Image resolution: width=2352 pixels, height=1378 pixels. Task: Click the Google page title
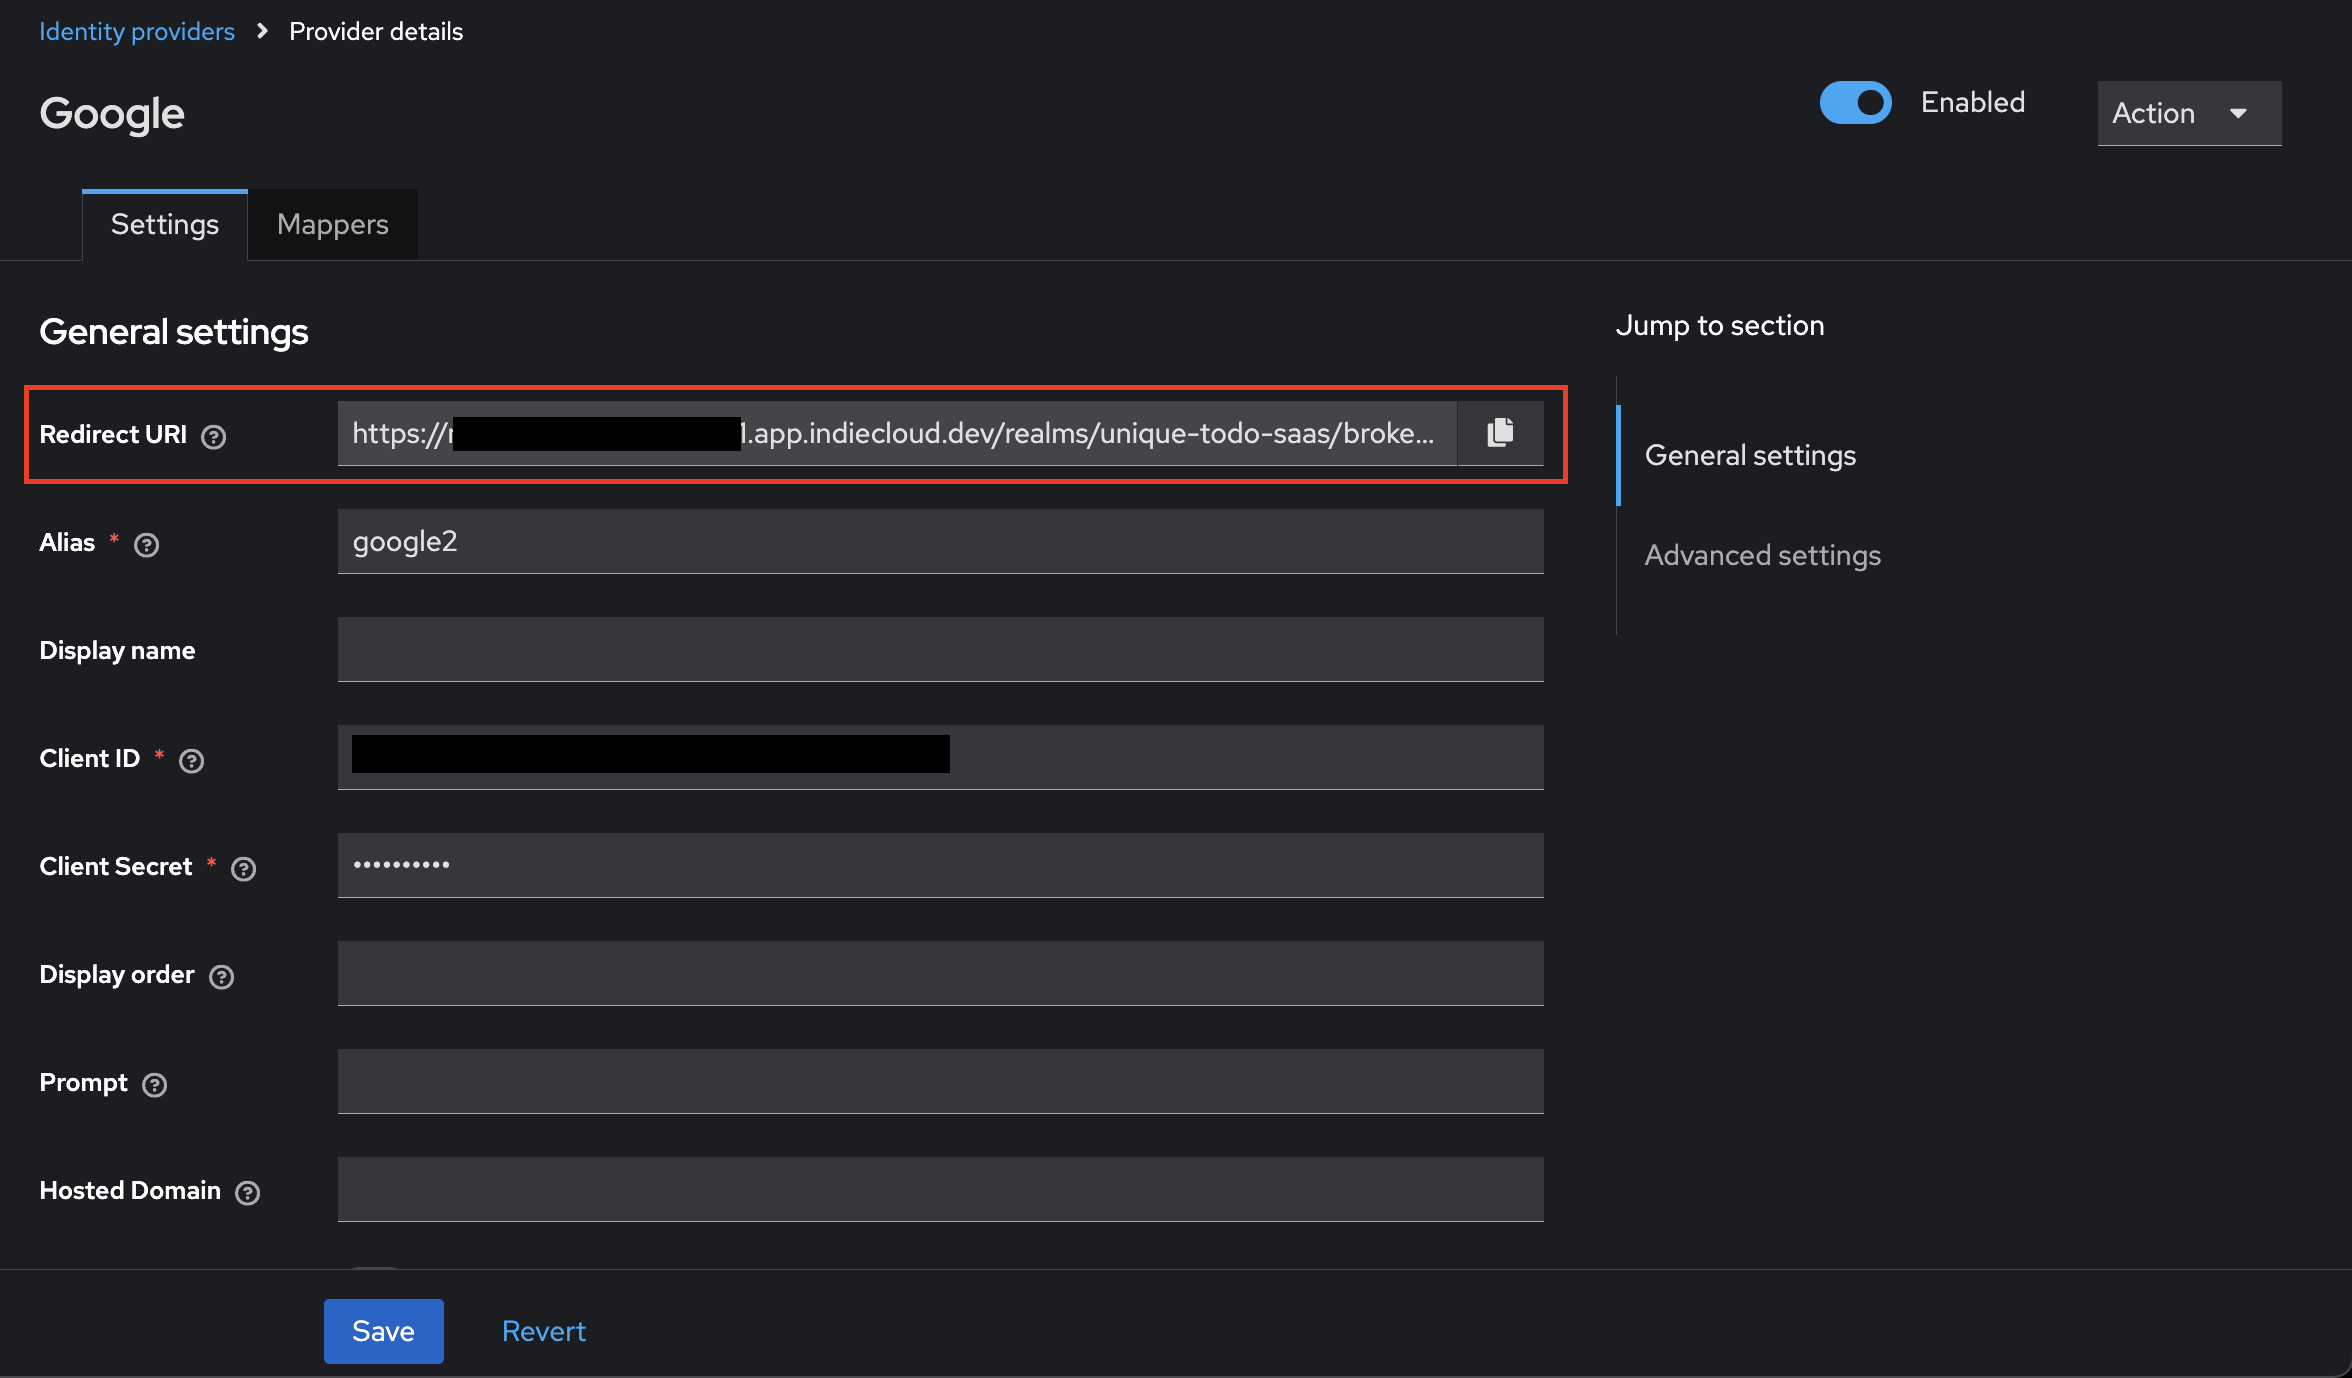(x=112, y=114)
